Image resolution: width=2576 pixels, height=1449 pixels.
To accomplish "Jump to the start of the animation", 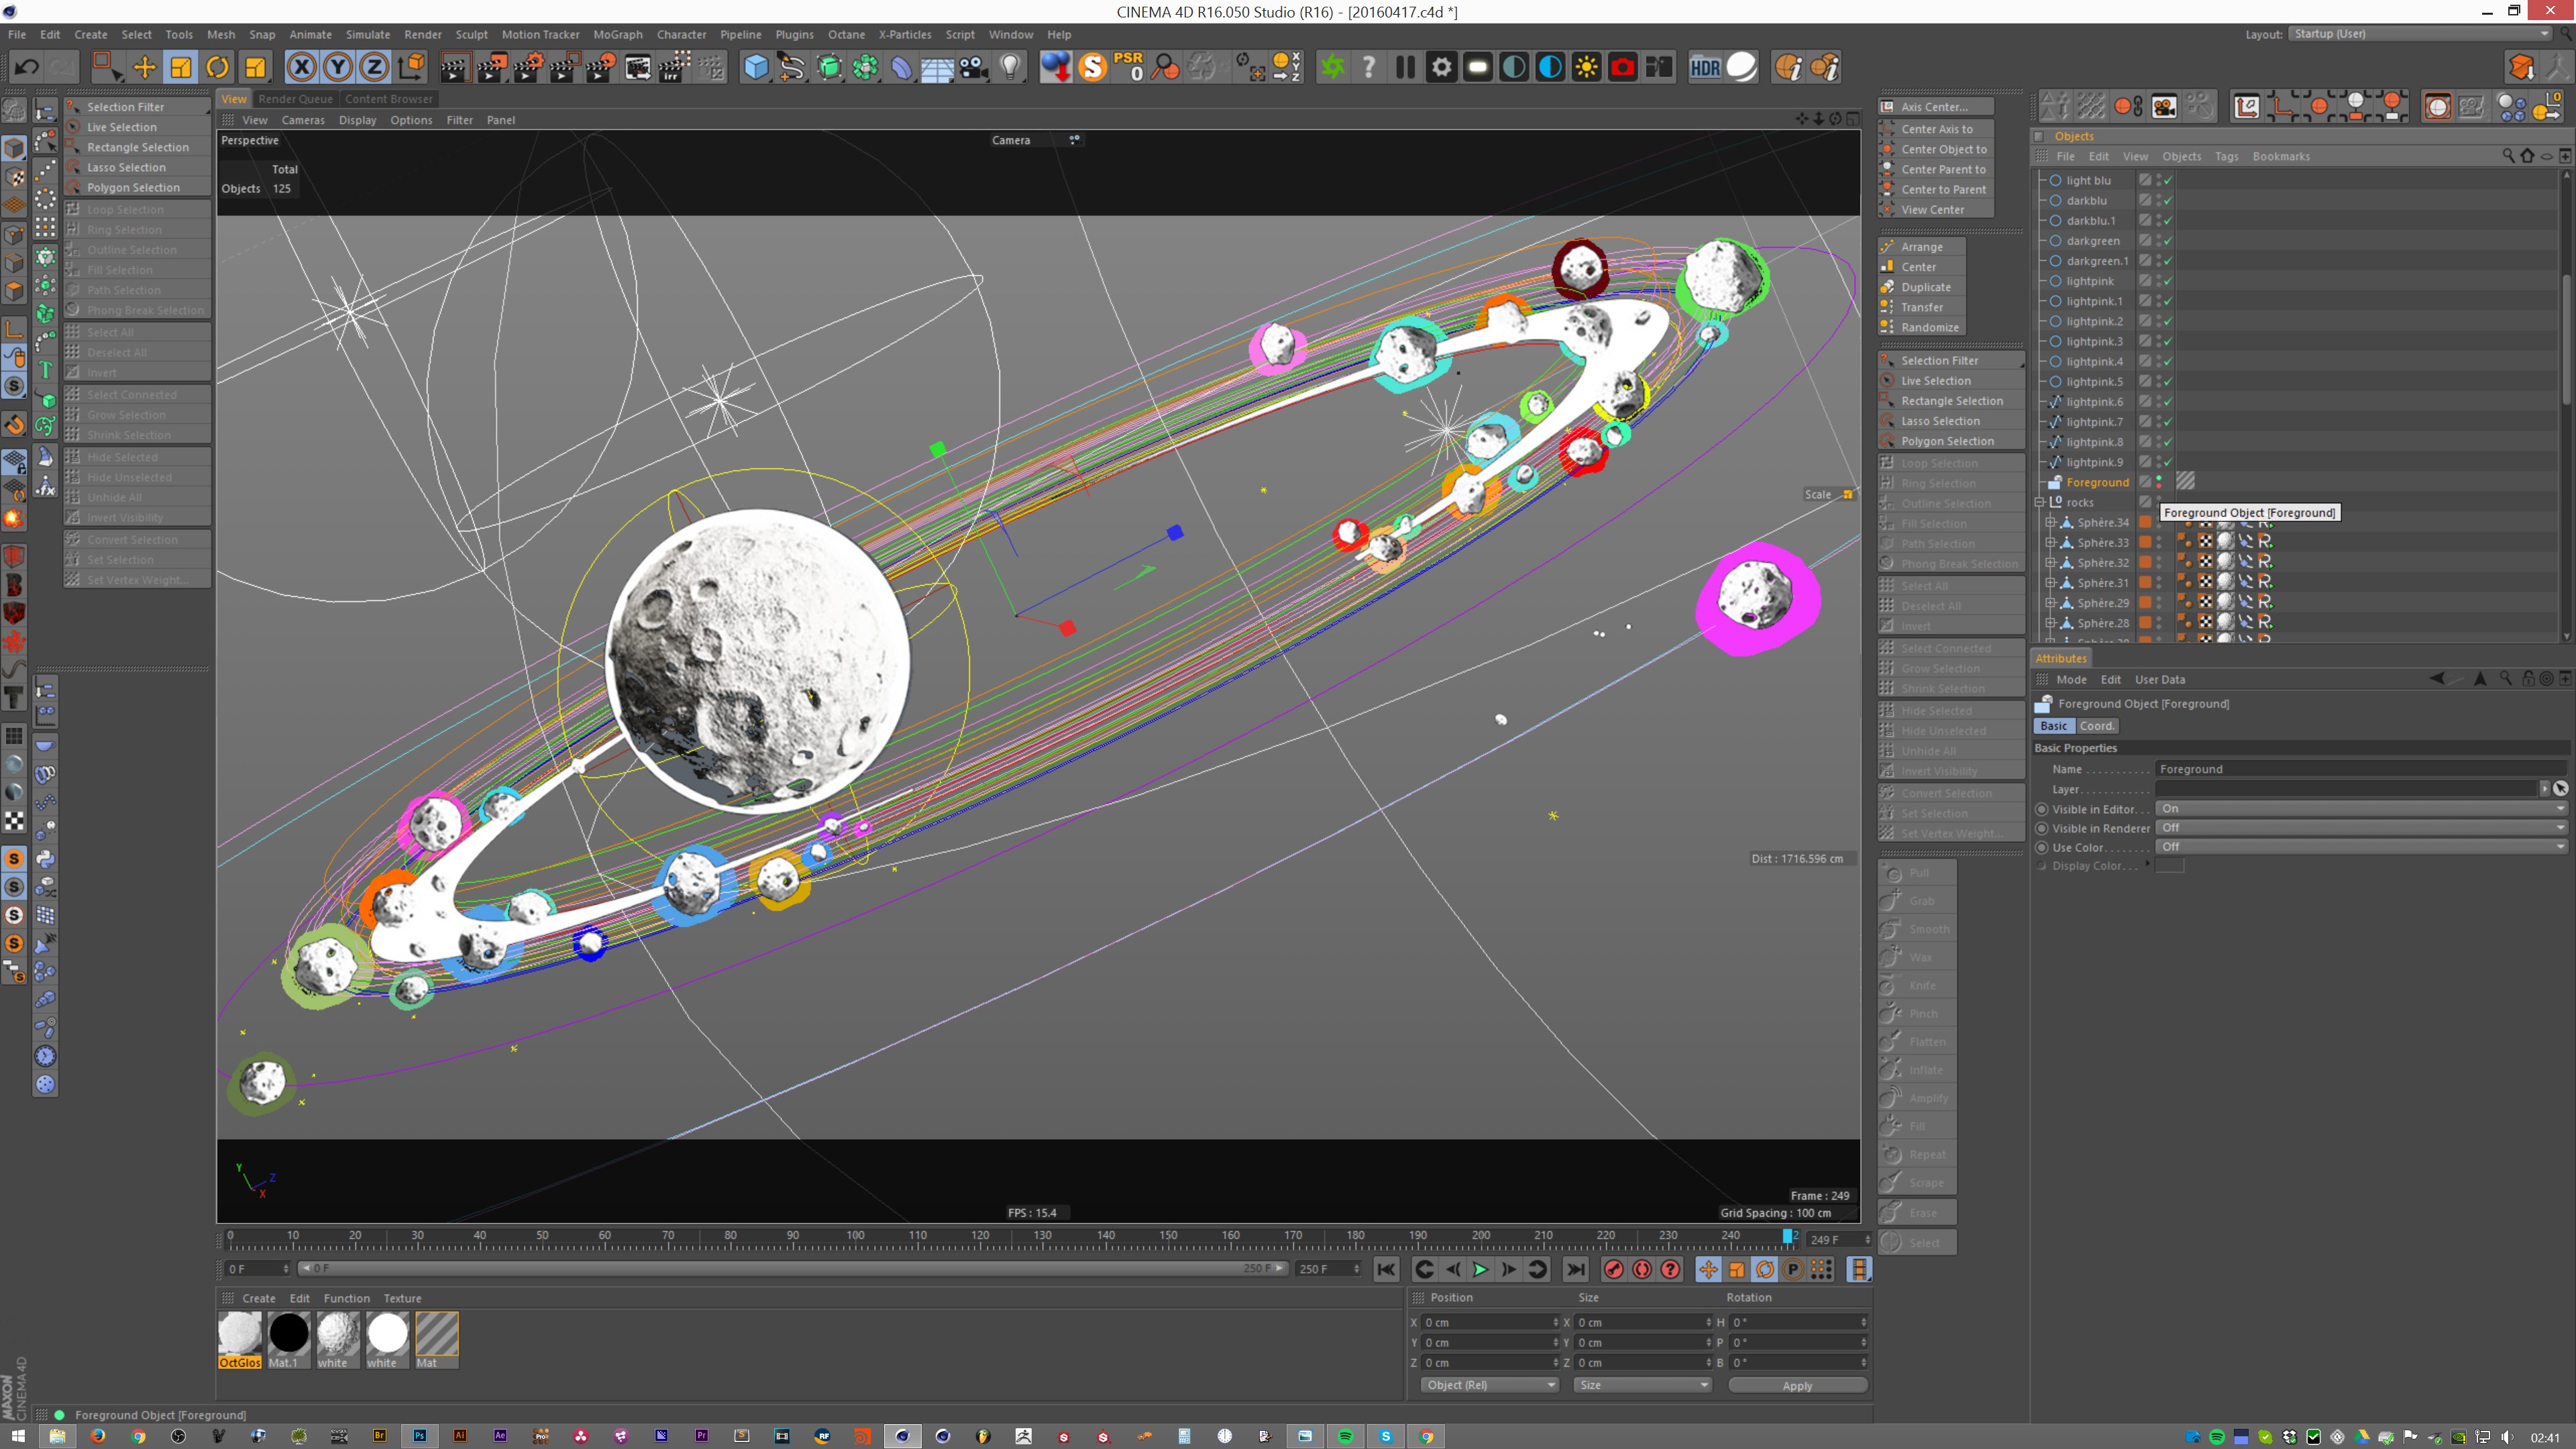I will pyautogui.click(x=1386, y=1269).
